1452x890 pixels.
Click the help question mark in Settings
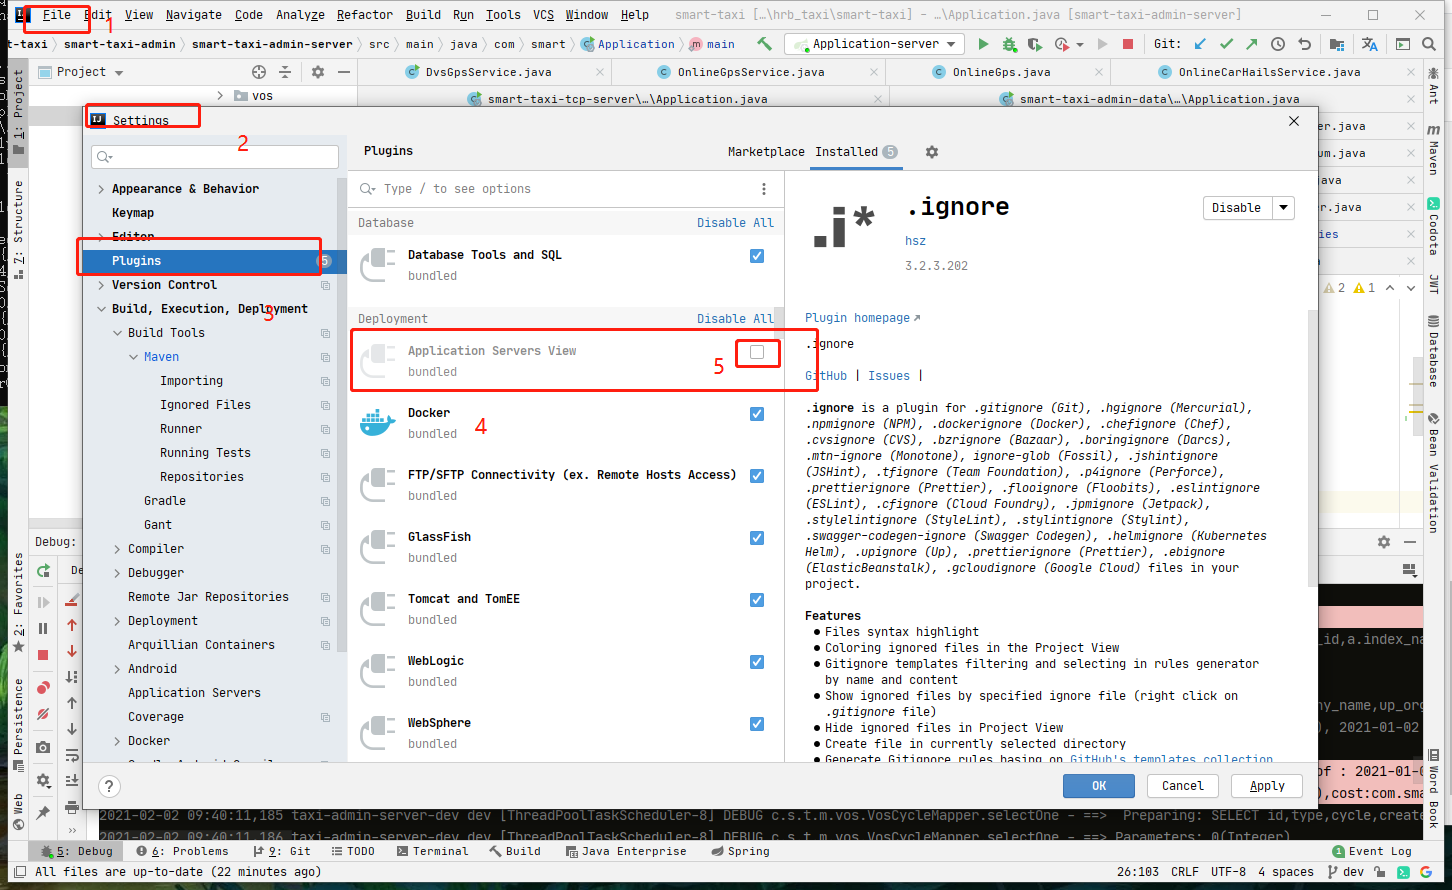[x=110, y=786]
